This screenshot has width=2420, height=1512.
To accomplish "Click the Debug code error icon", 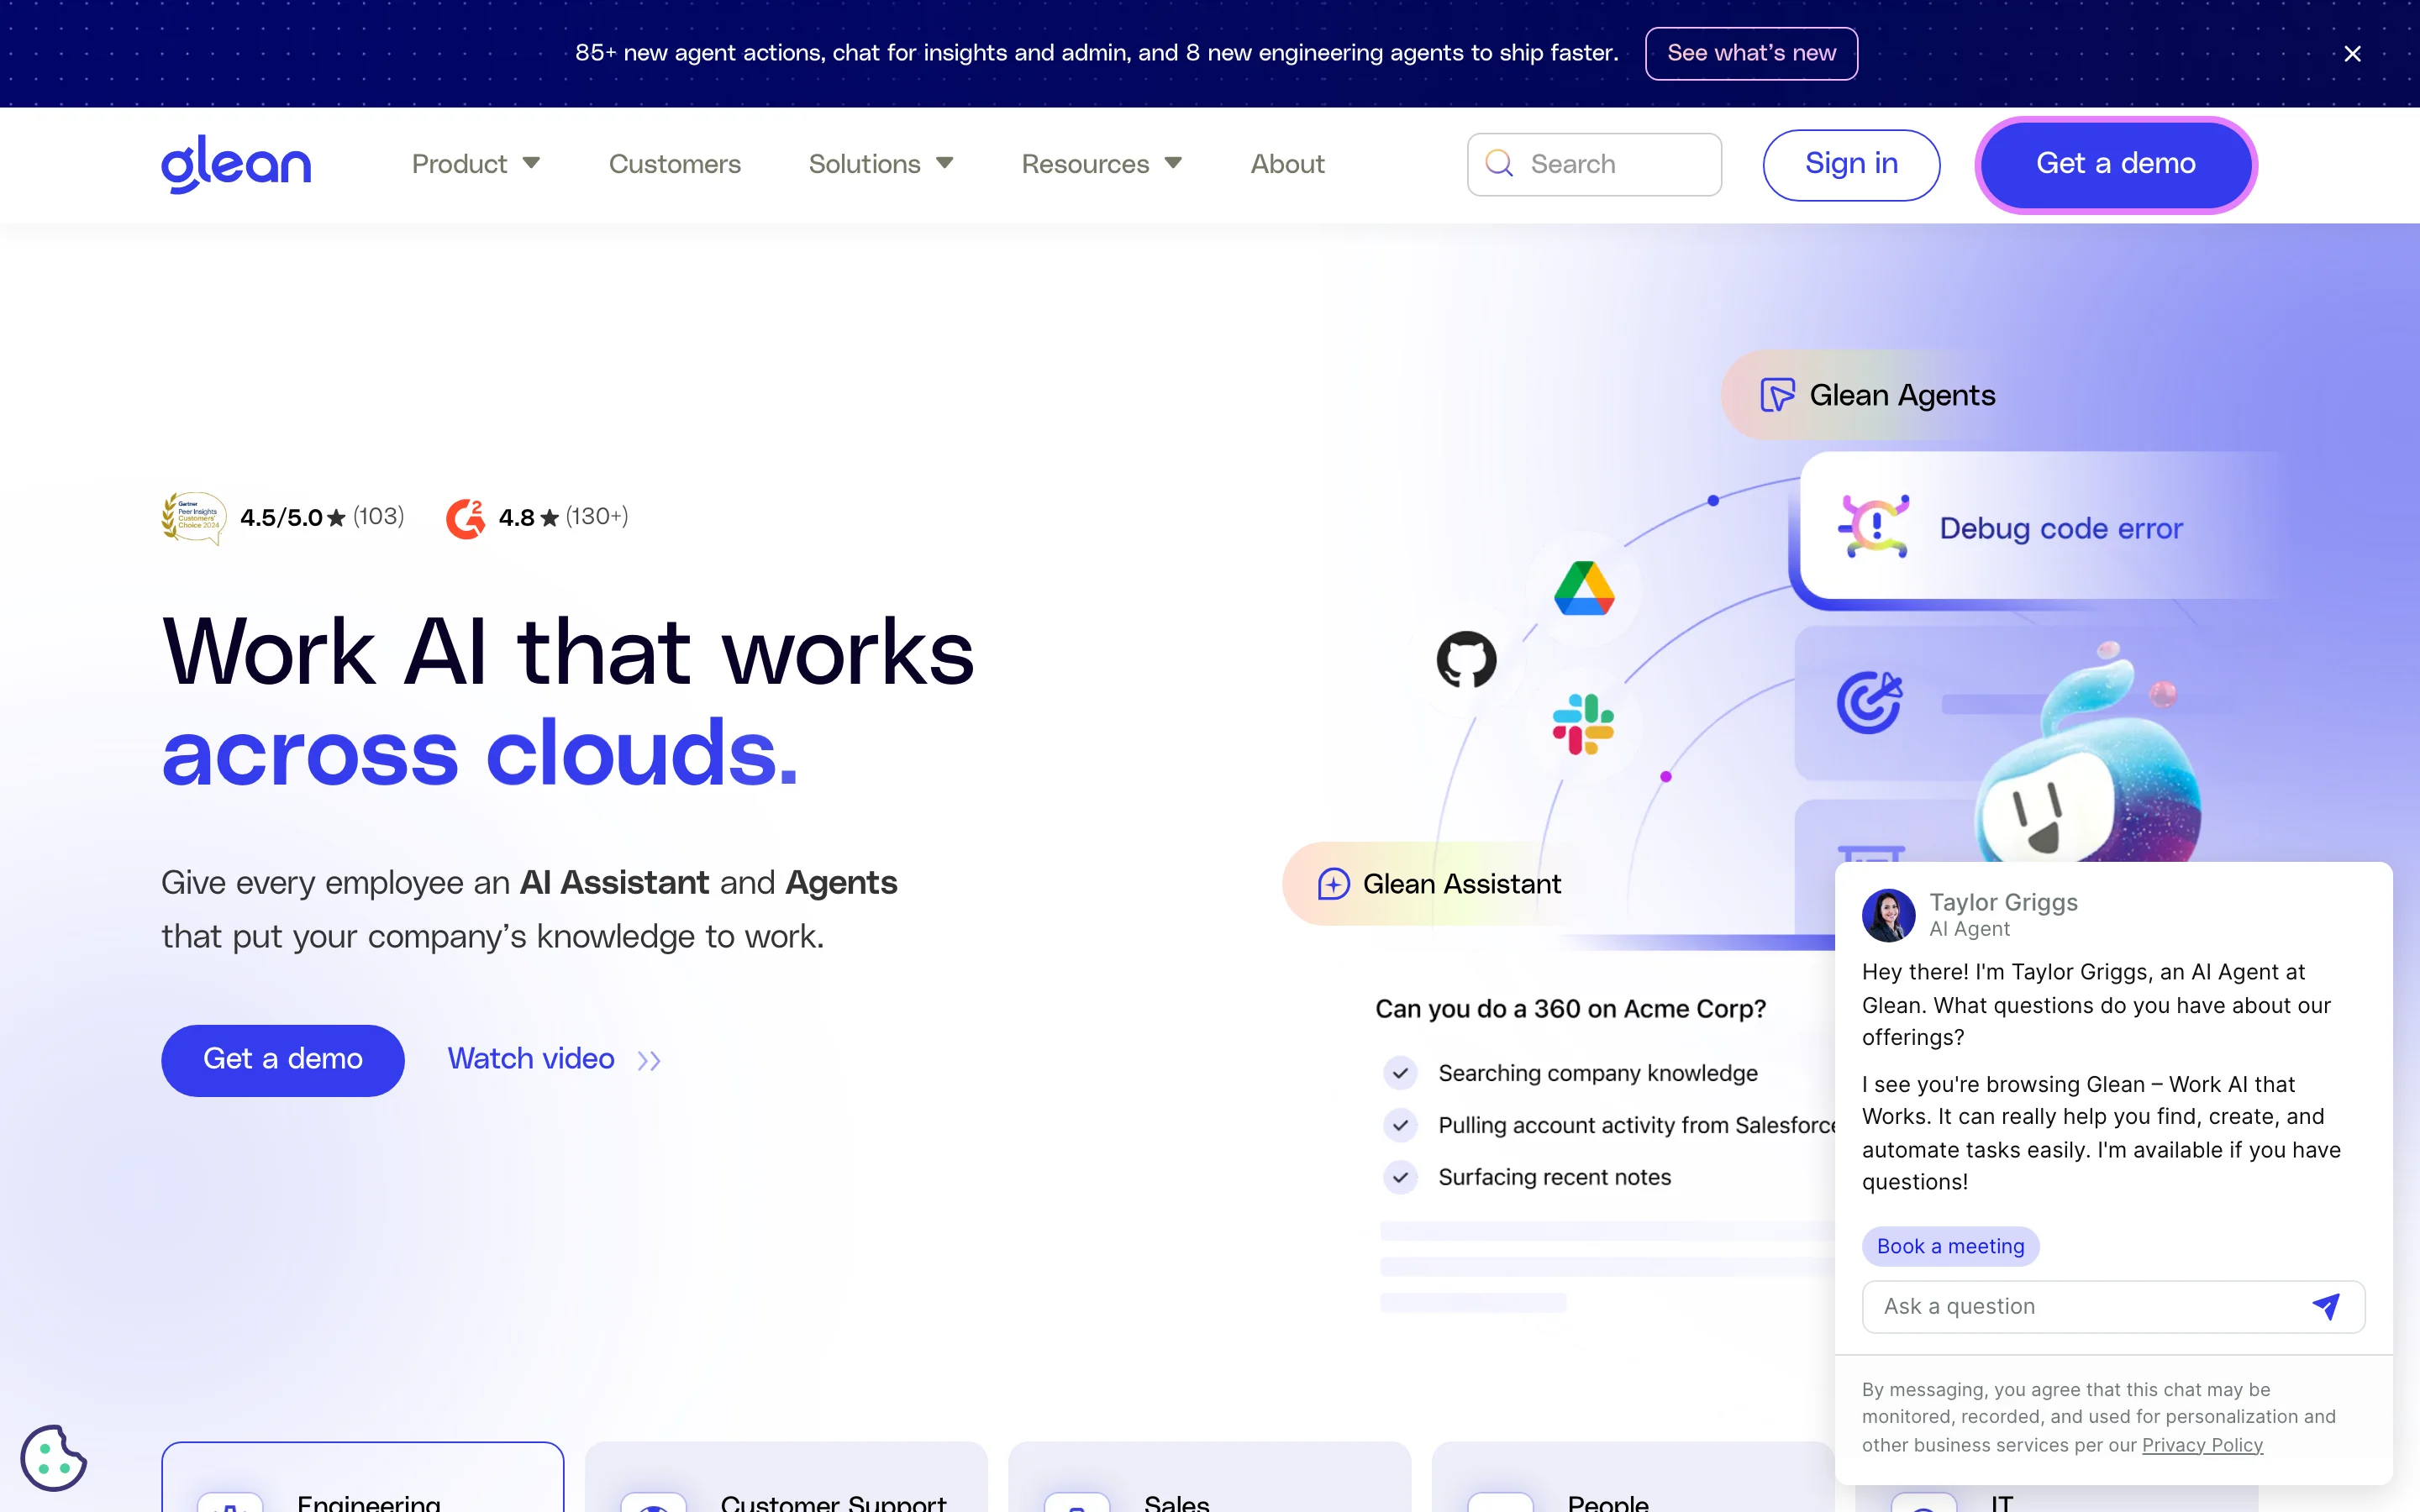I will 1873,526.
